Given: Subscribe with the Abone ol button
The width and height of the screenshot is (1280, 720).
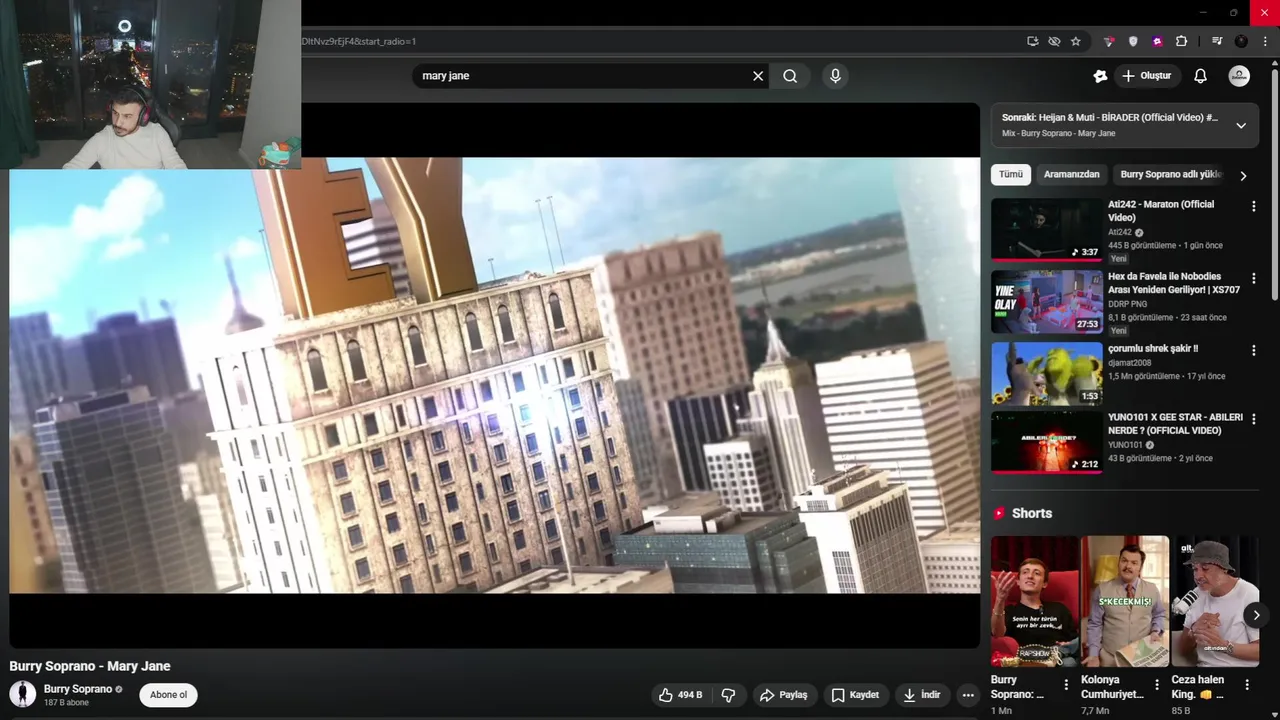Looking at the screenshot, I should (168, 695).
